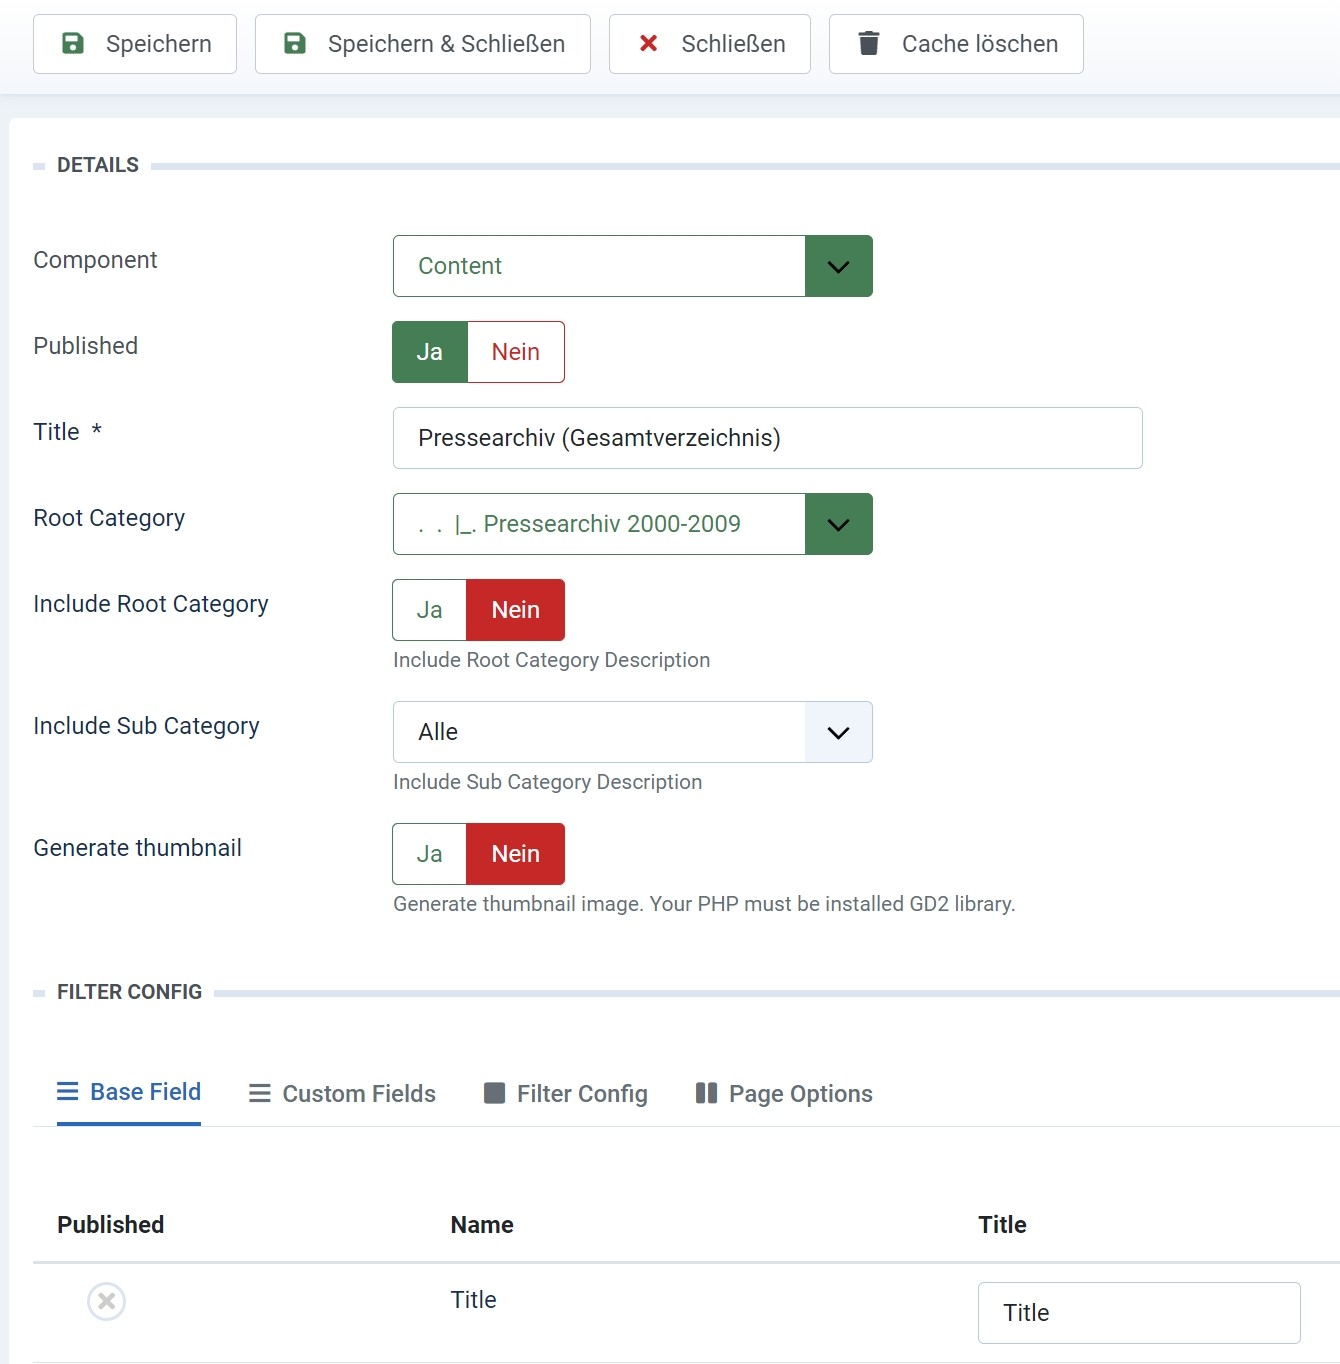Switch to the Base Field tab
The image size is (1340, 1364).
129,1092
